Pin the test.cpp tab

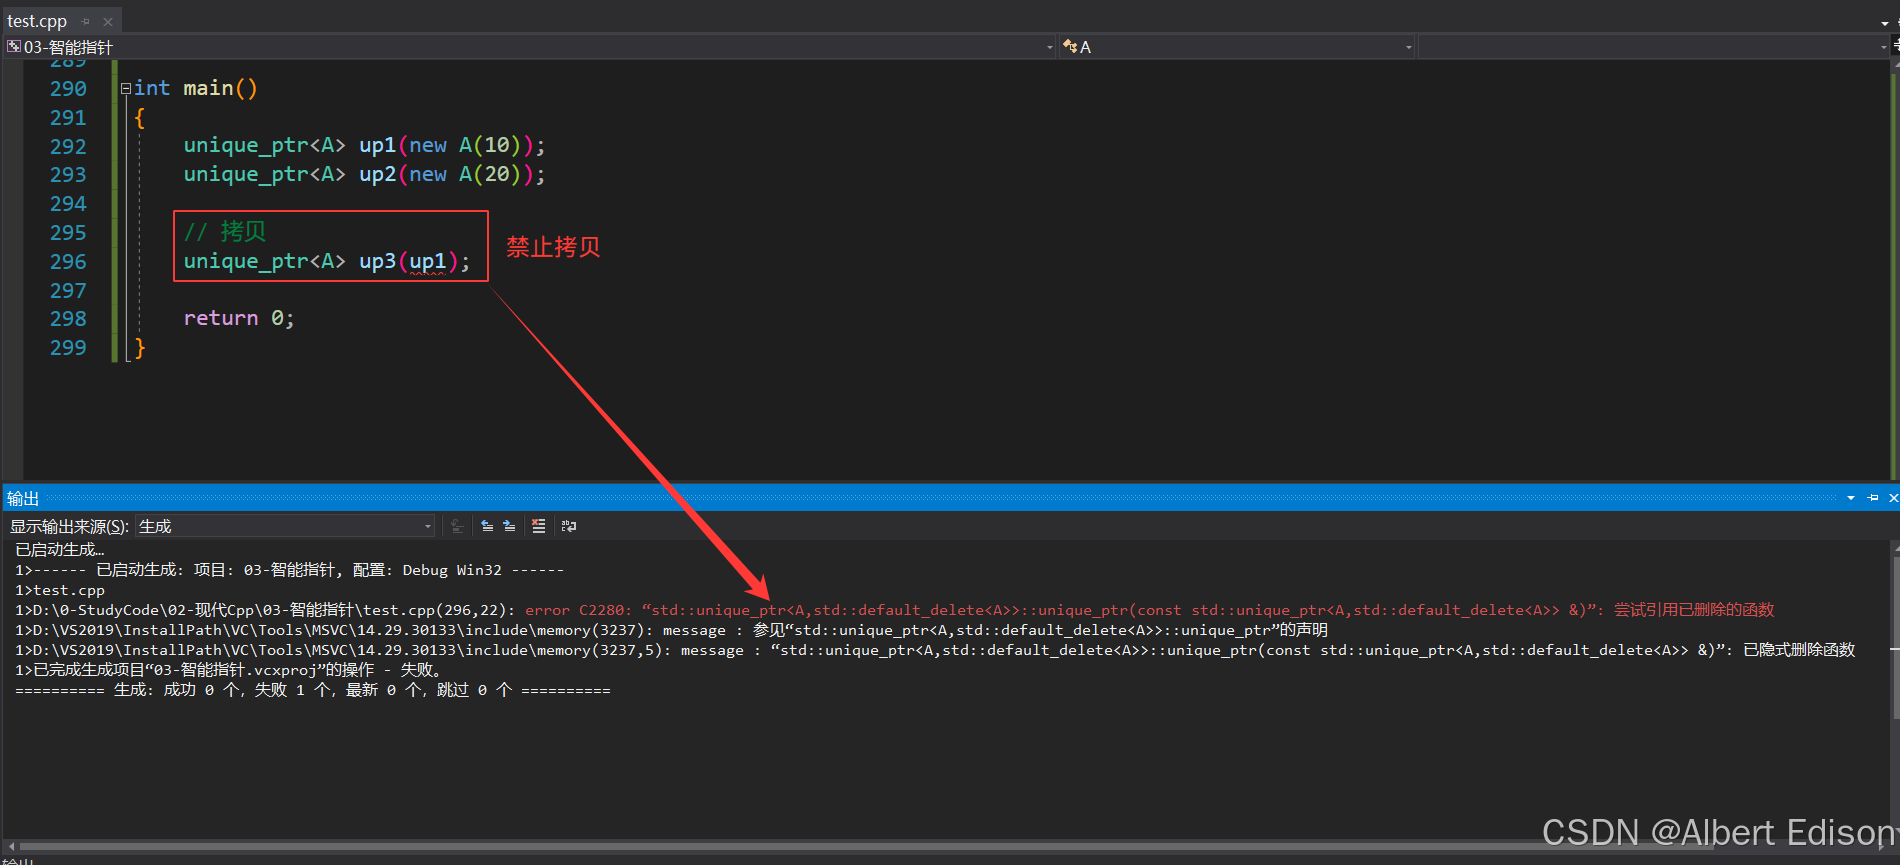click(86, 21)
